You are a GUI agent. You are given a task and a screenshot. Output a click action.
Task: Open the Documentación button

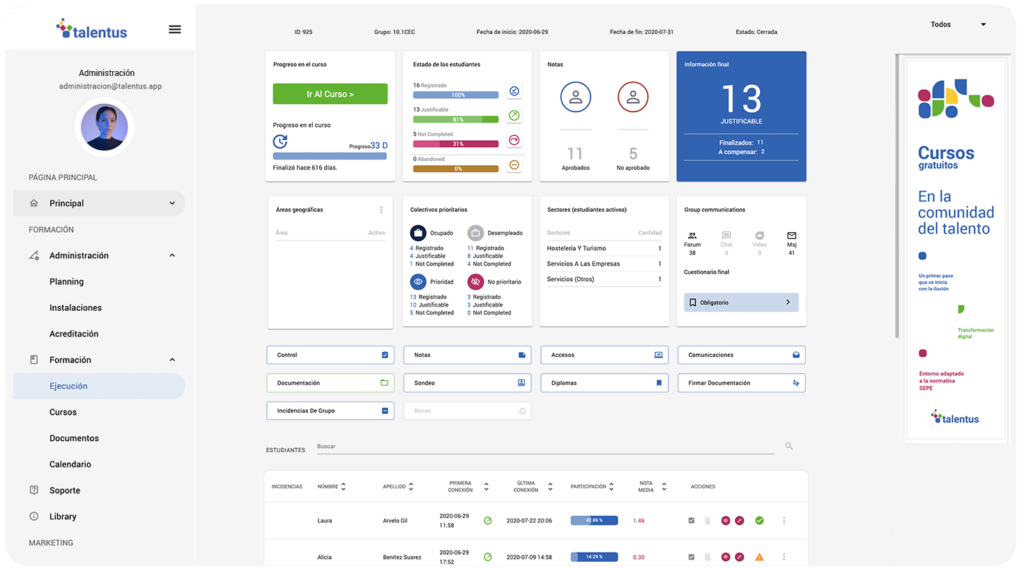click(x=330, y=383)
